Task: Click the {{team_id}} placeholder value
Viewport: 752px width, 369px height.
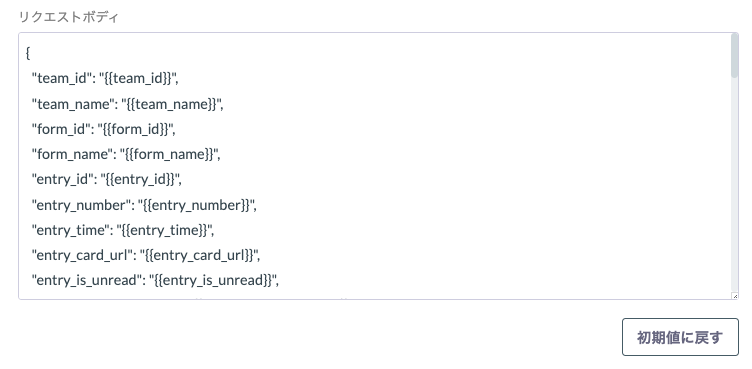Action: click(x=138, y=78)
